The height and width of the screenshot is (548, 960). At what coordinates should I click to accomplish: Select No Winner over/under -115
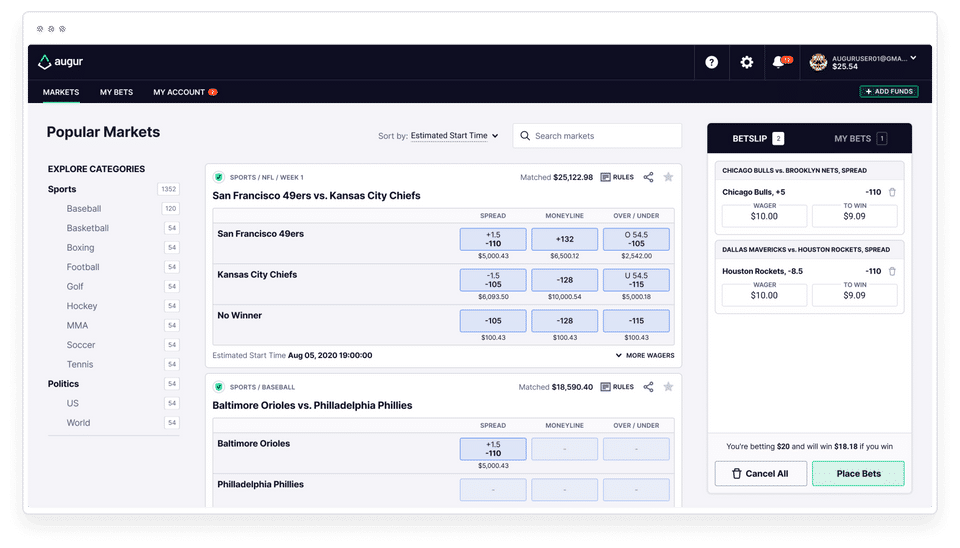pos(636,321)
